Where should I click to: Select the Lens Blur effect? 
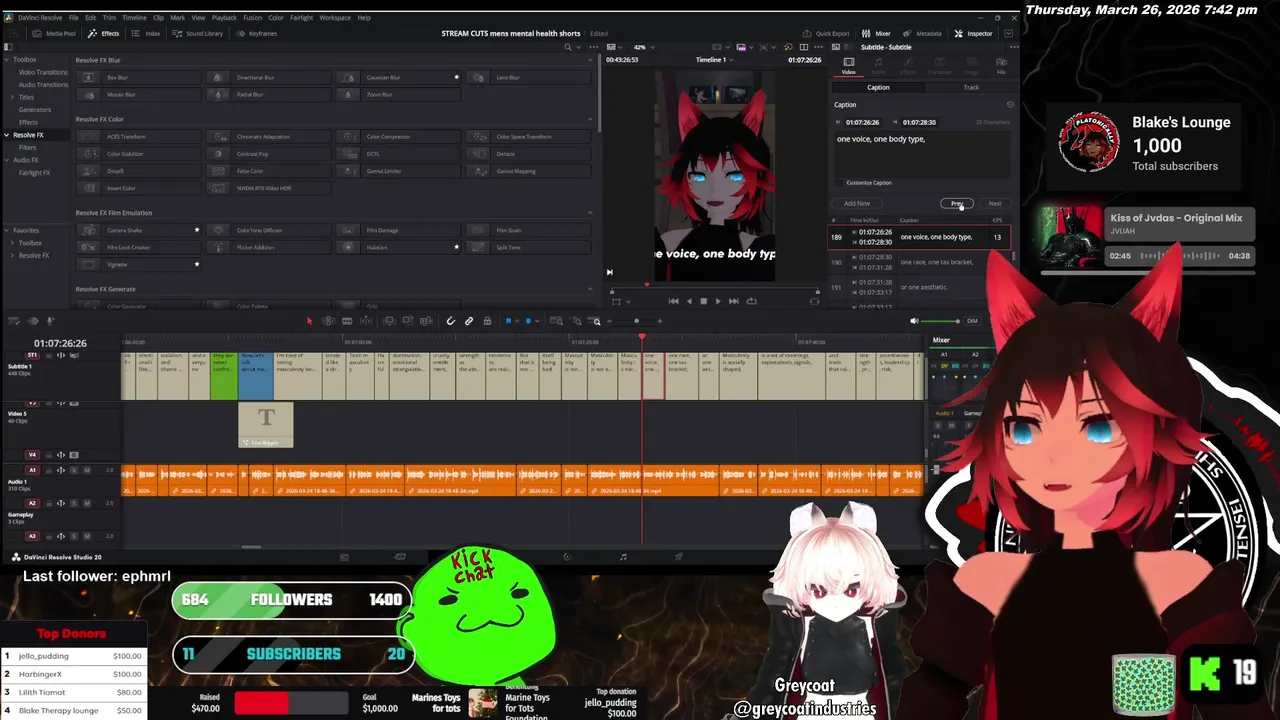(x=527, y=77)
